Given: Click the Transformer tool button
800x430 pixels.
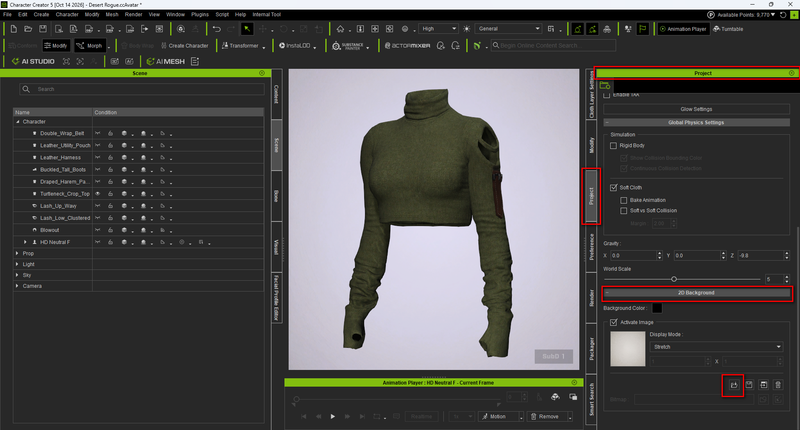Looking at the screenshot, I should tap(240, 46).
